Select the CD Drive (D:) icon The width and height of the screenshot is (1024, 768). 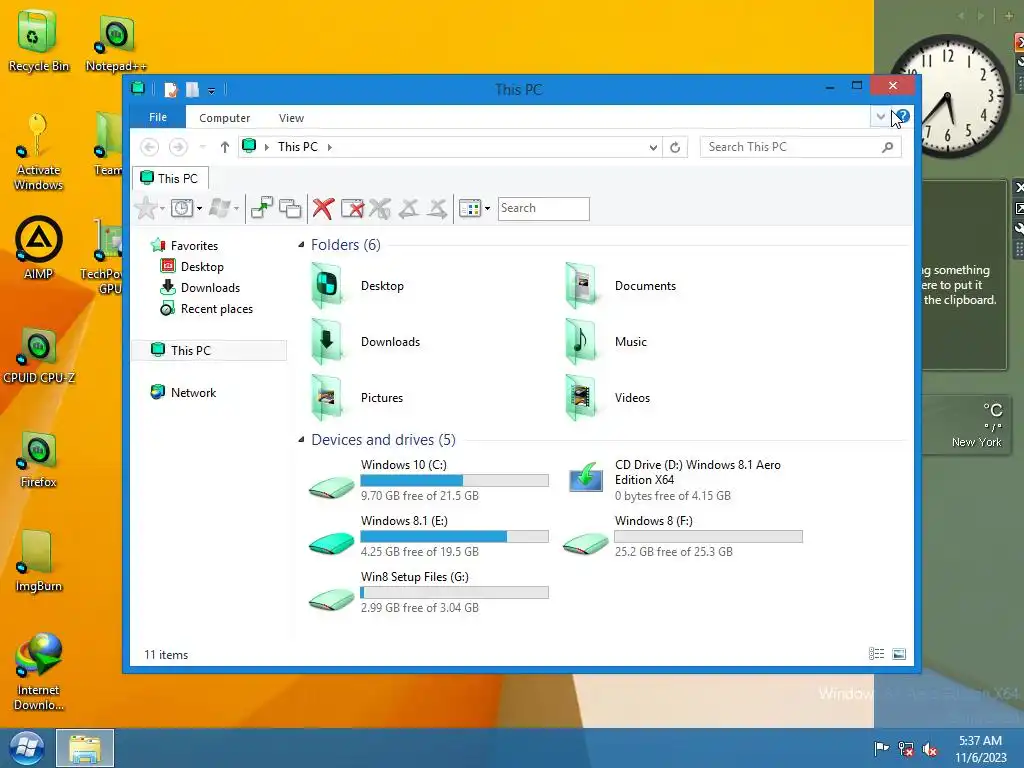pyautogui.click(x=585, y=478)
